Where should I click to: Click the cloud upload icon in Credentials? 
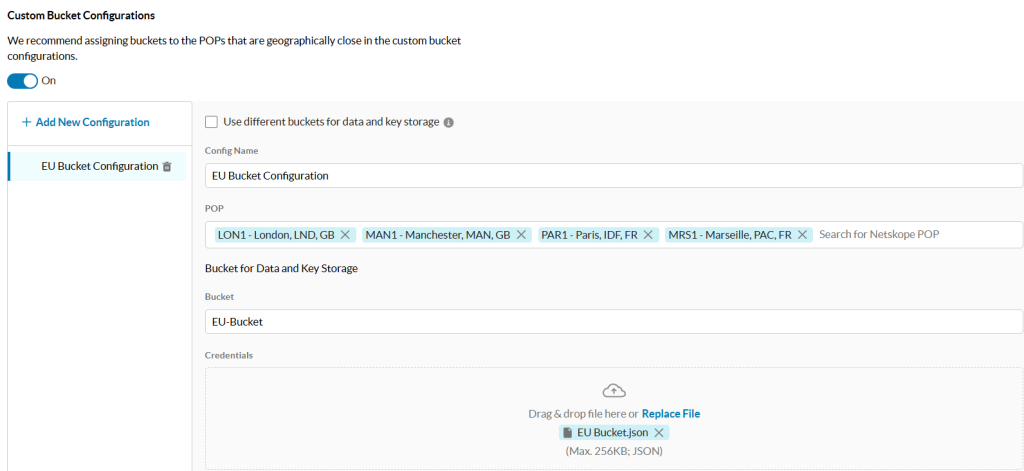point(614,391)
